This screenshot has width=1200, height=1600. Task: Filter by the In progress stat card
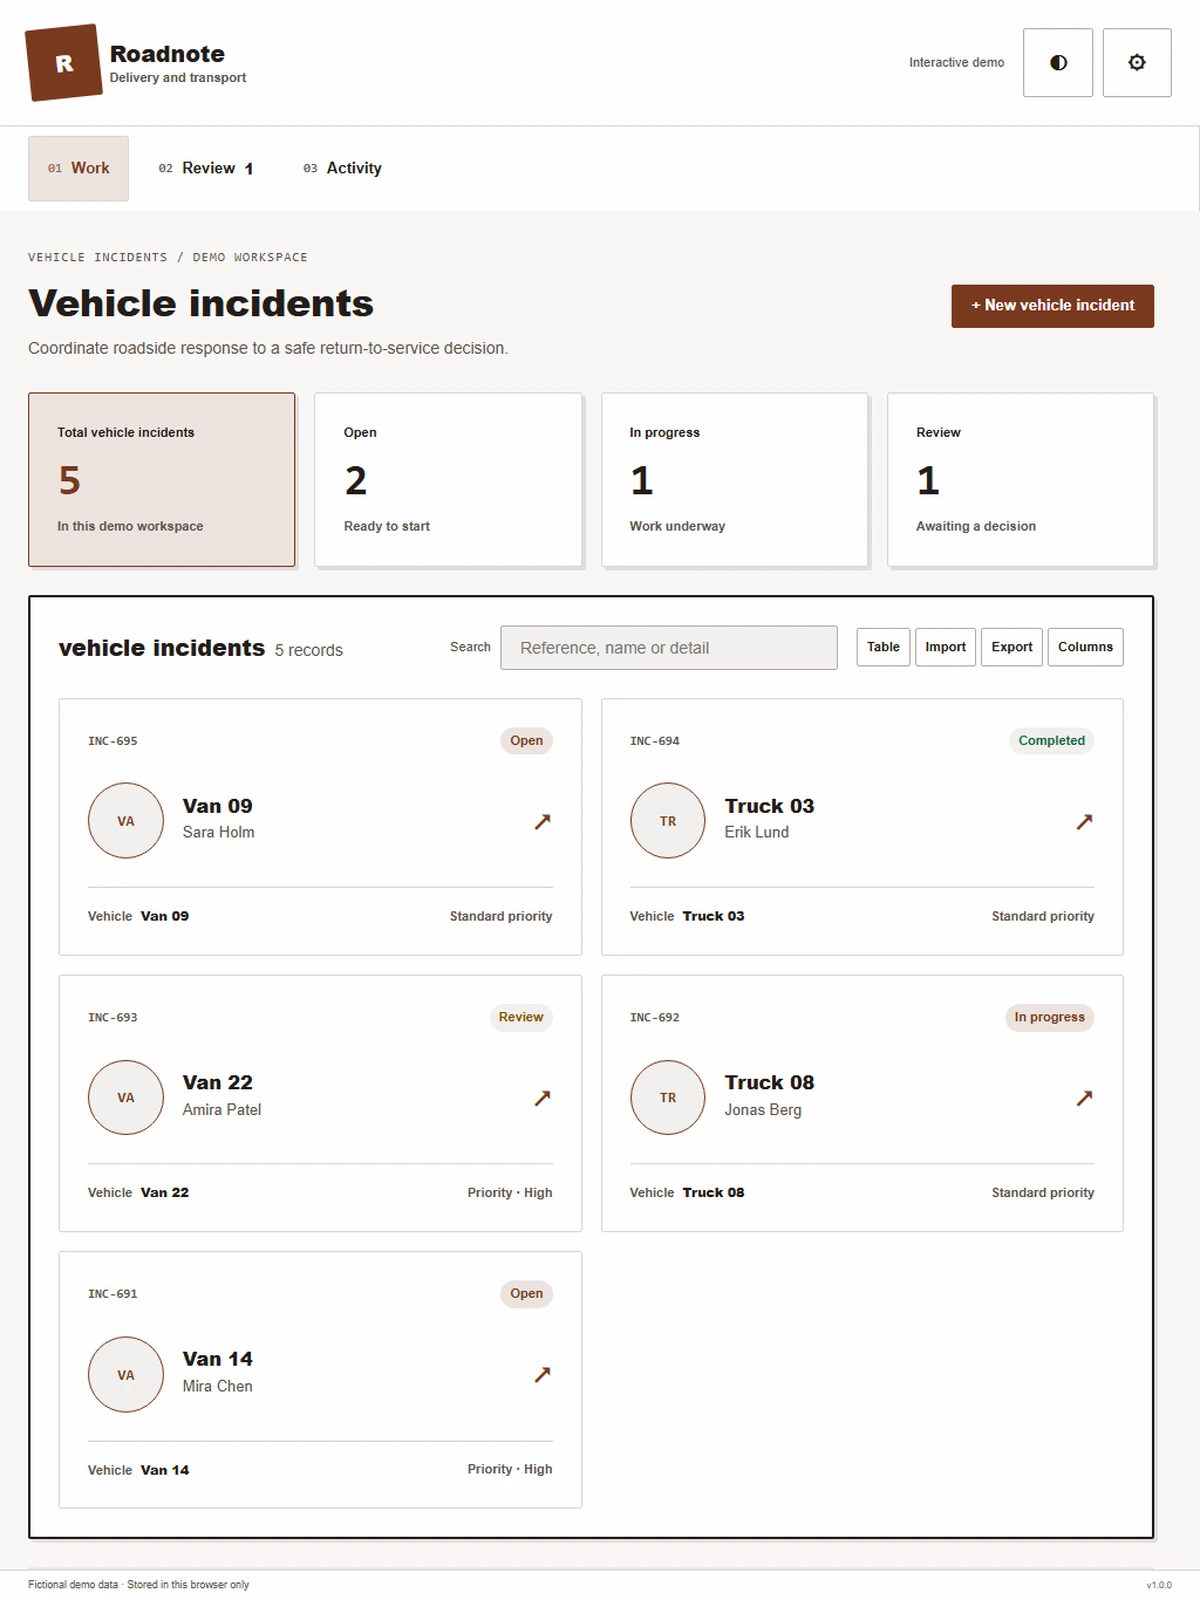point(735,480)
